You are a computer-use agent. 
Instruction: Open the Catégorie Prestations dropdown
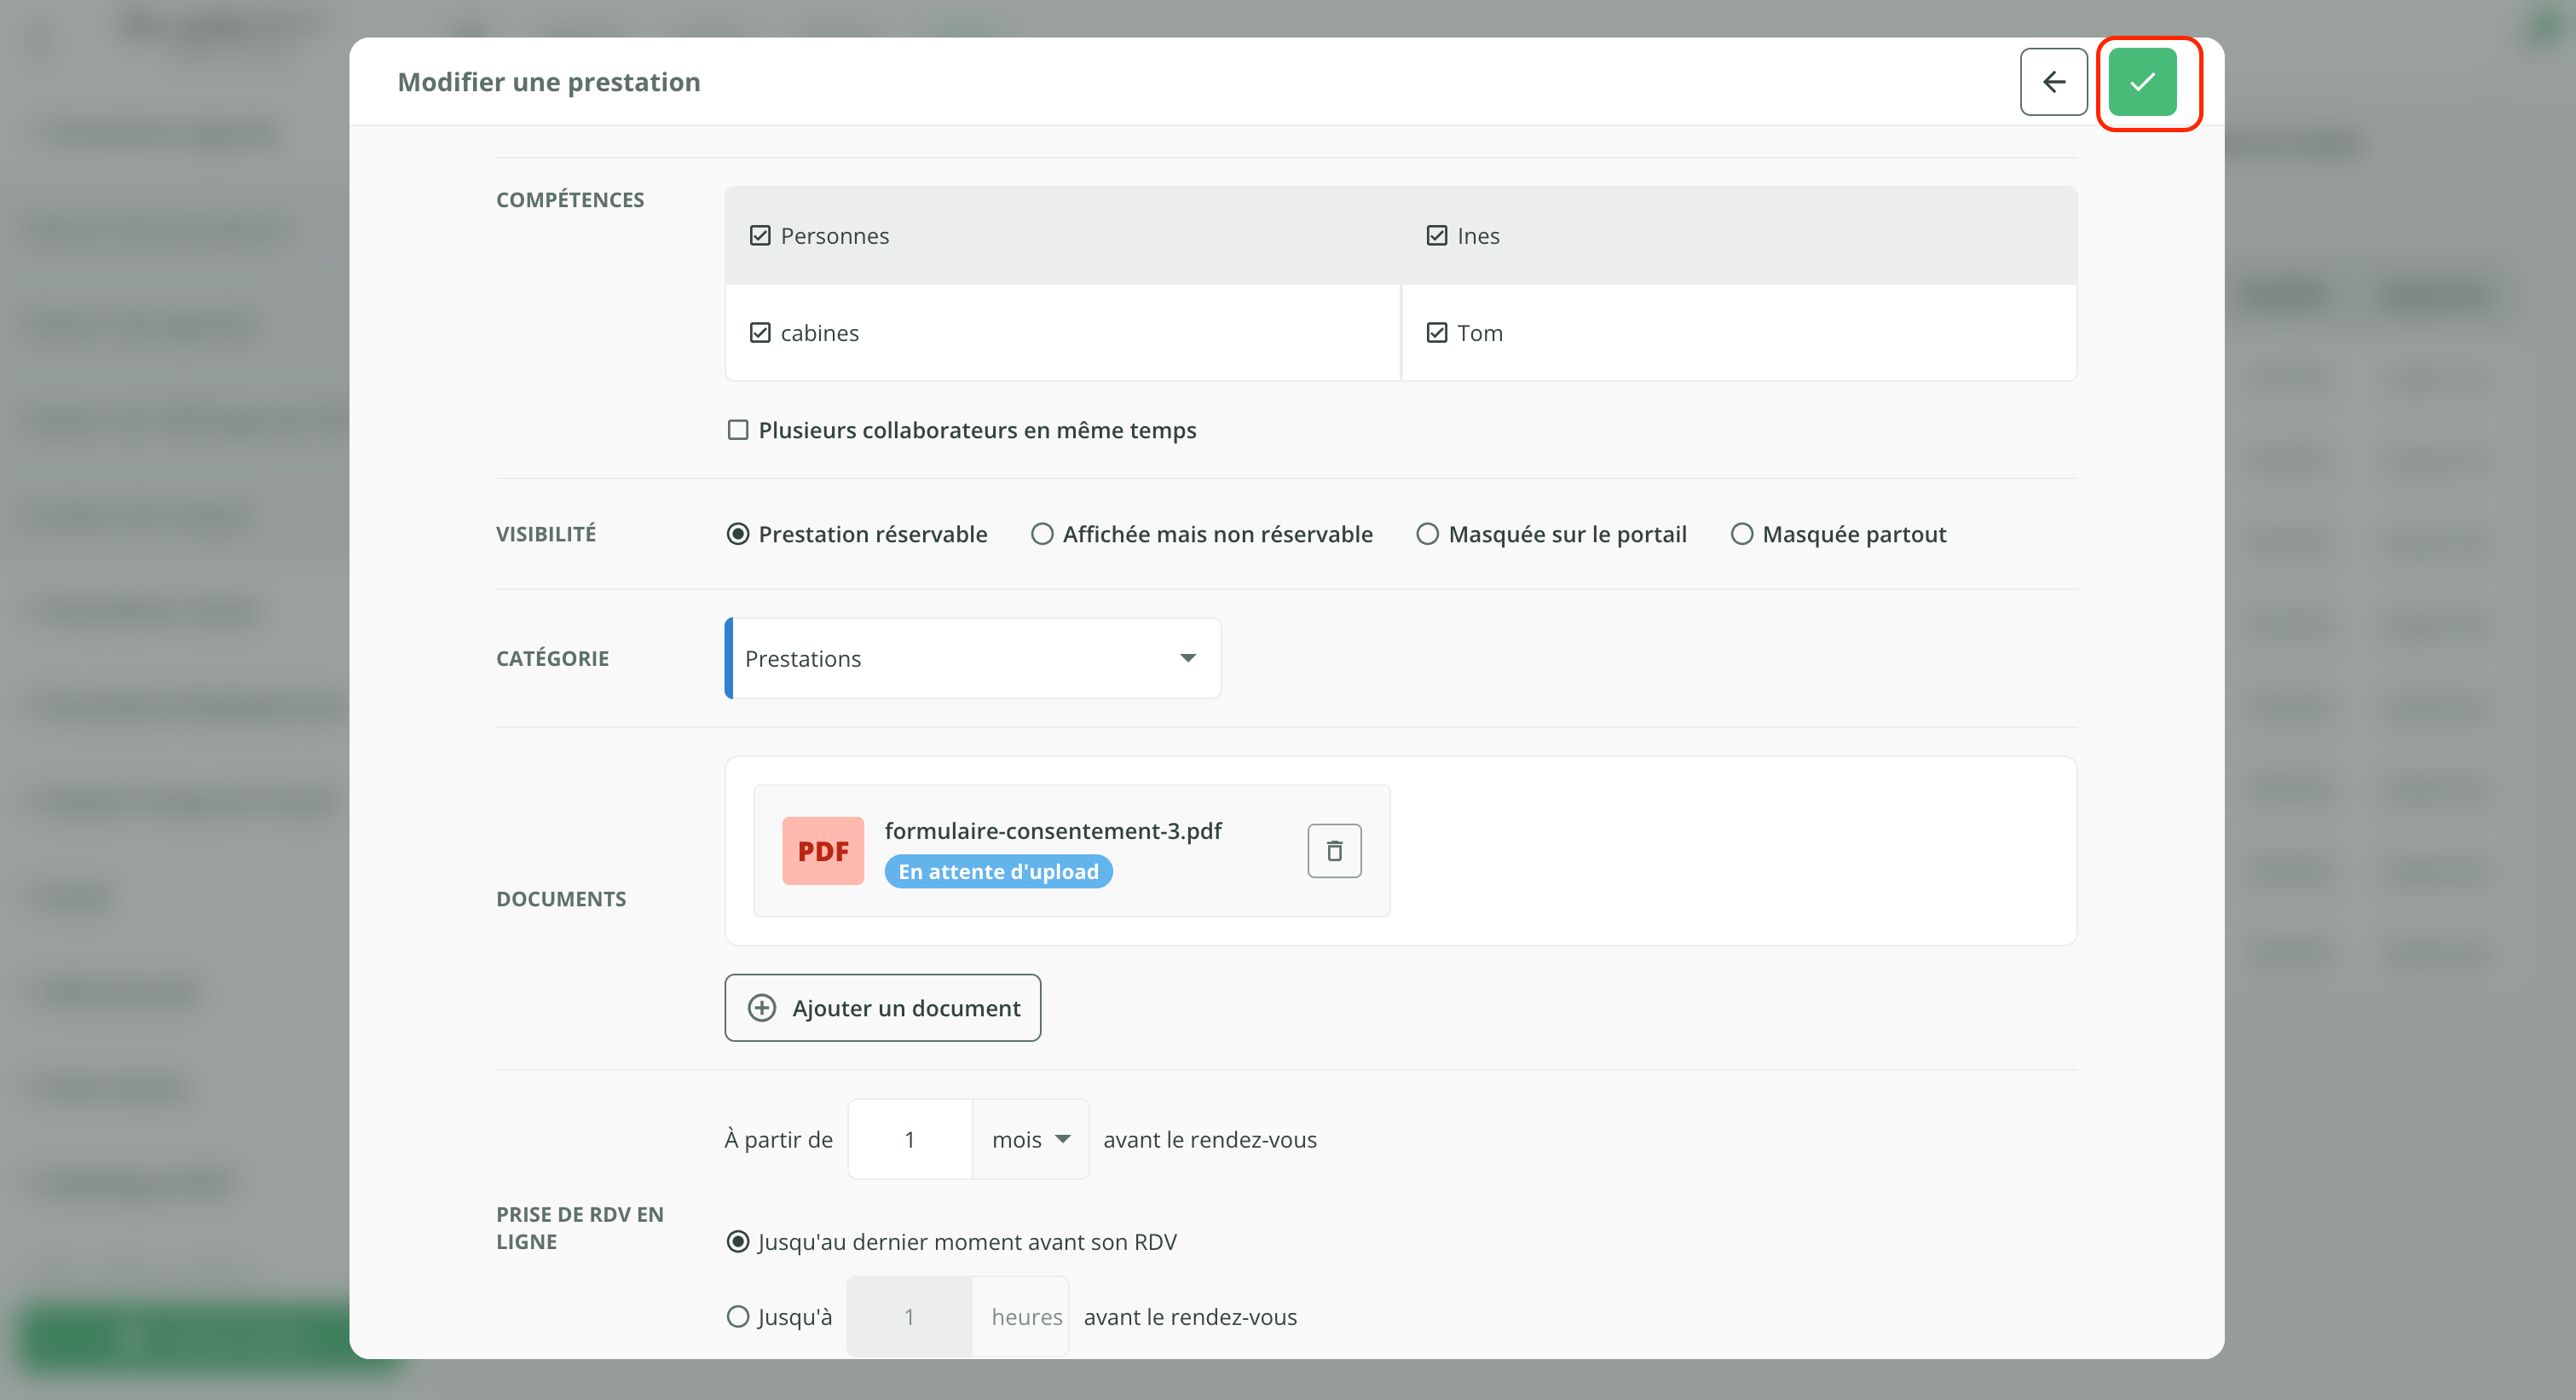972,658
